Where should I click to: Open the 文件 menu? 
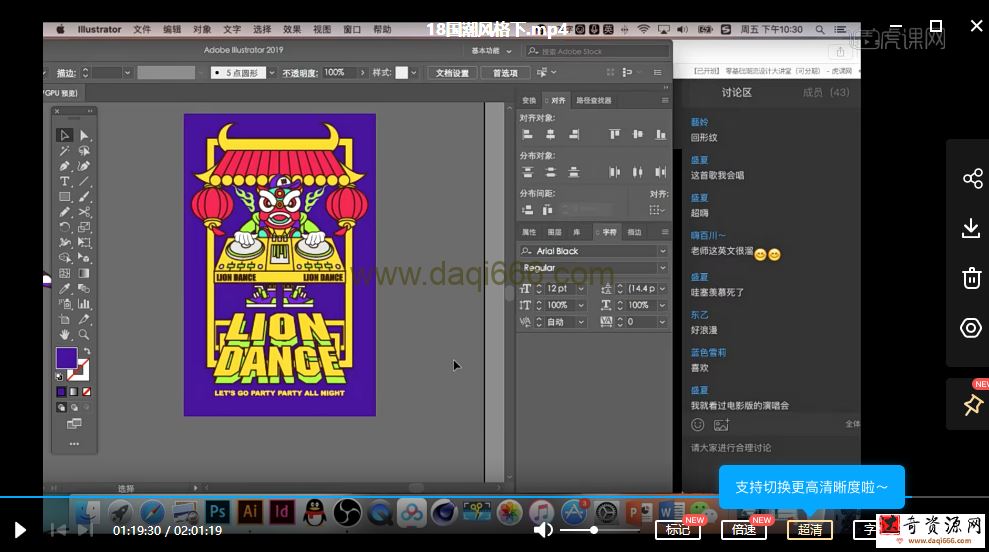pos(142,29)
